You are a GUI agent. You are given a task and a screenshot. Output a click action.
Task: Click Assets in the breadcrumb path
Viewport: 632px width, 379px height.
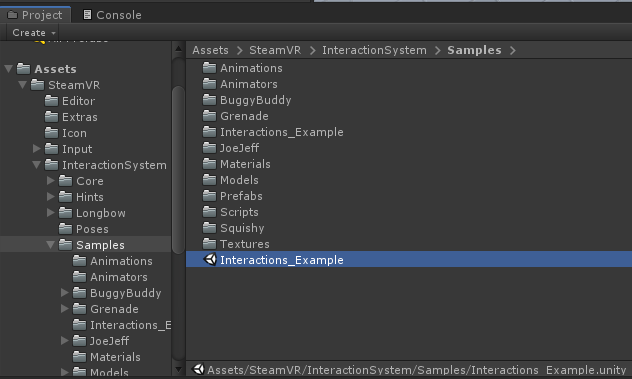click(x=210, y=50)
